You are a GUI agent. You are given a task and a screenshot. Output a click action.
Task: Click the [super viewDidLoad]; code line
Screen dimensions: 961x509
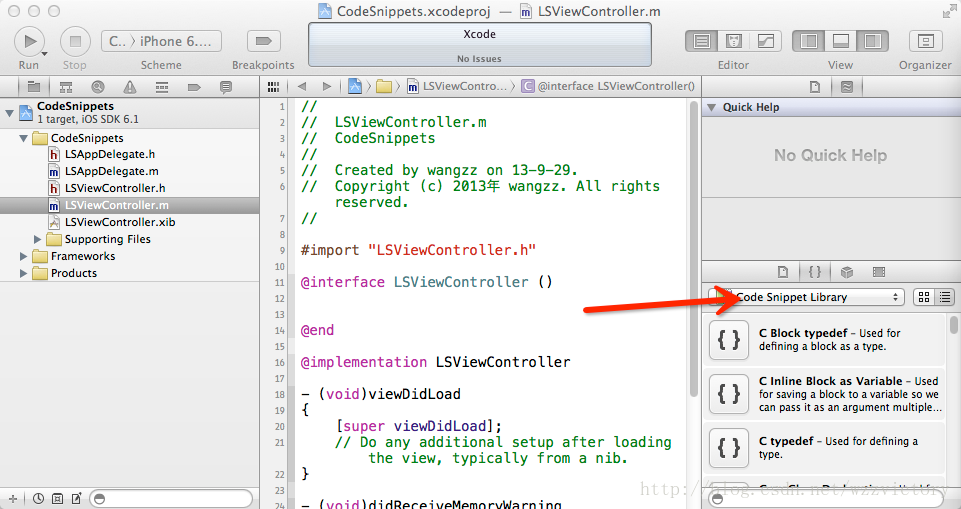[419, 426]
